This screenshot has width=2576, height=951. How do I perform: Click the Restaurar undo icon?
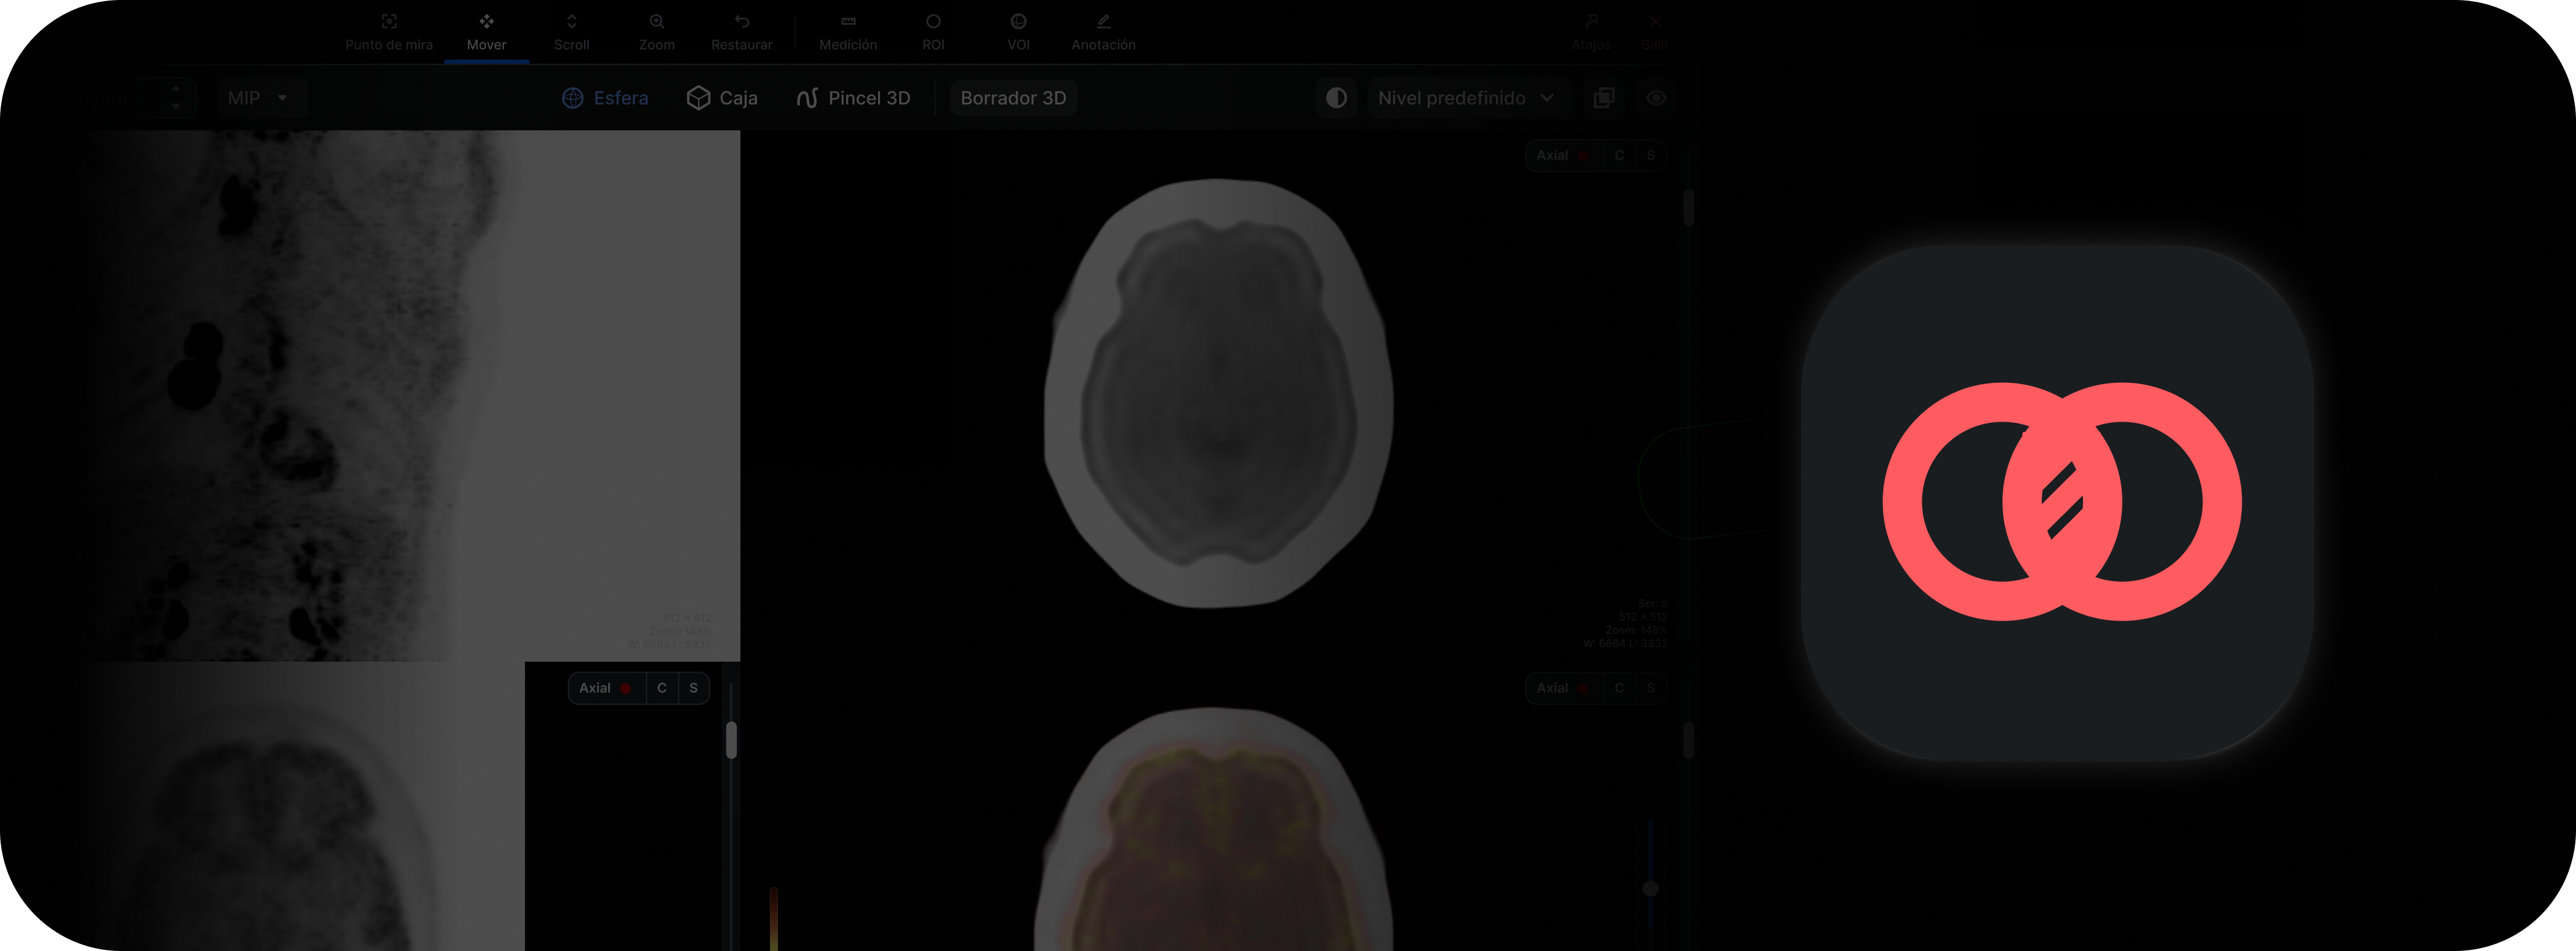tap(741, 22)
